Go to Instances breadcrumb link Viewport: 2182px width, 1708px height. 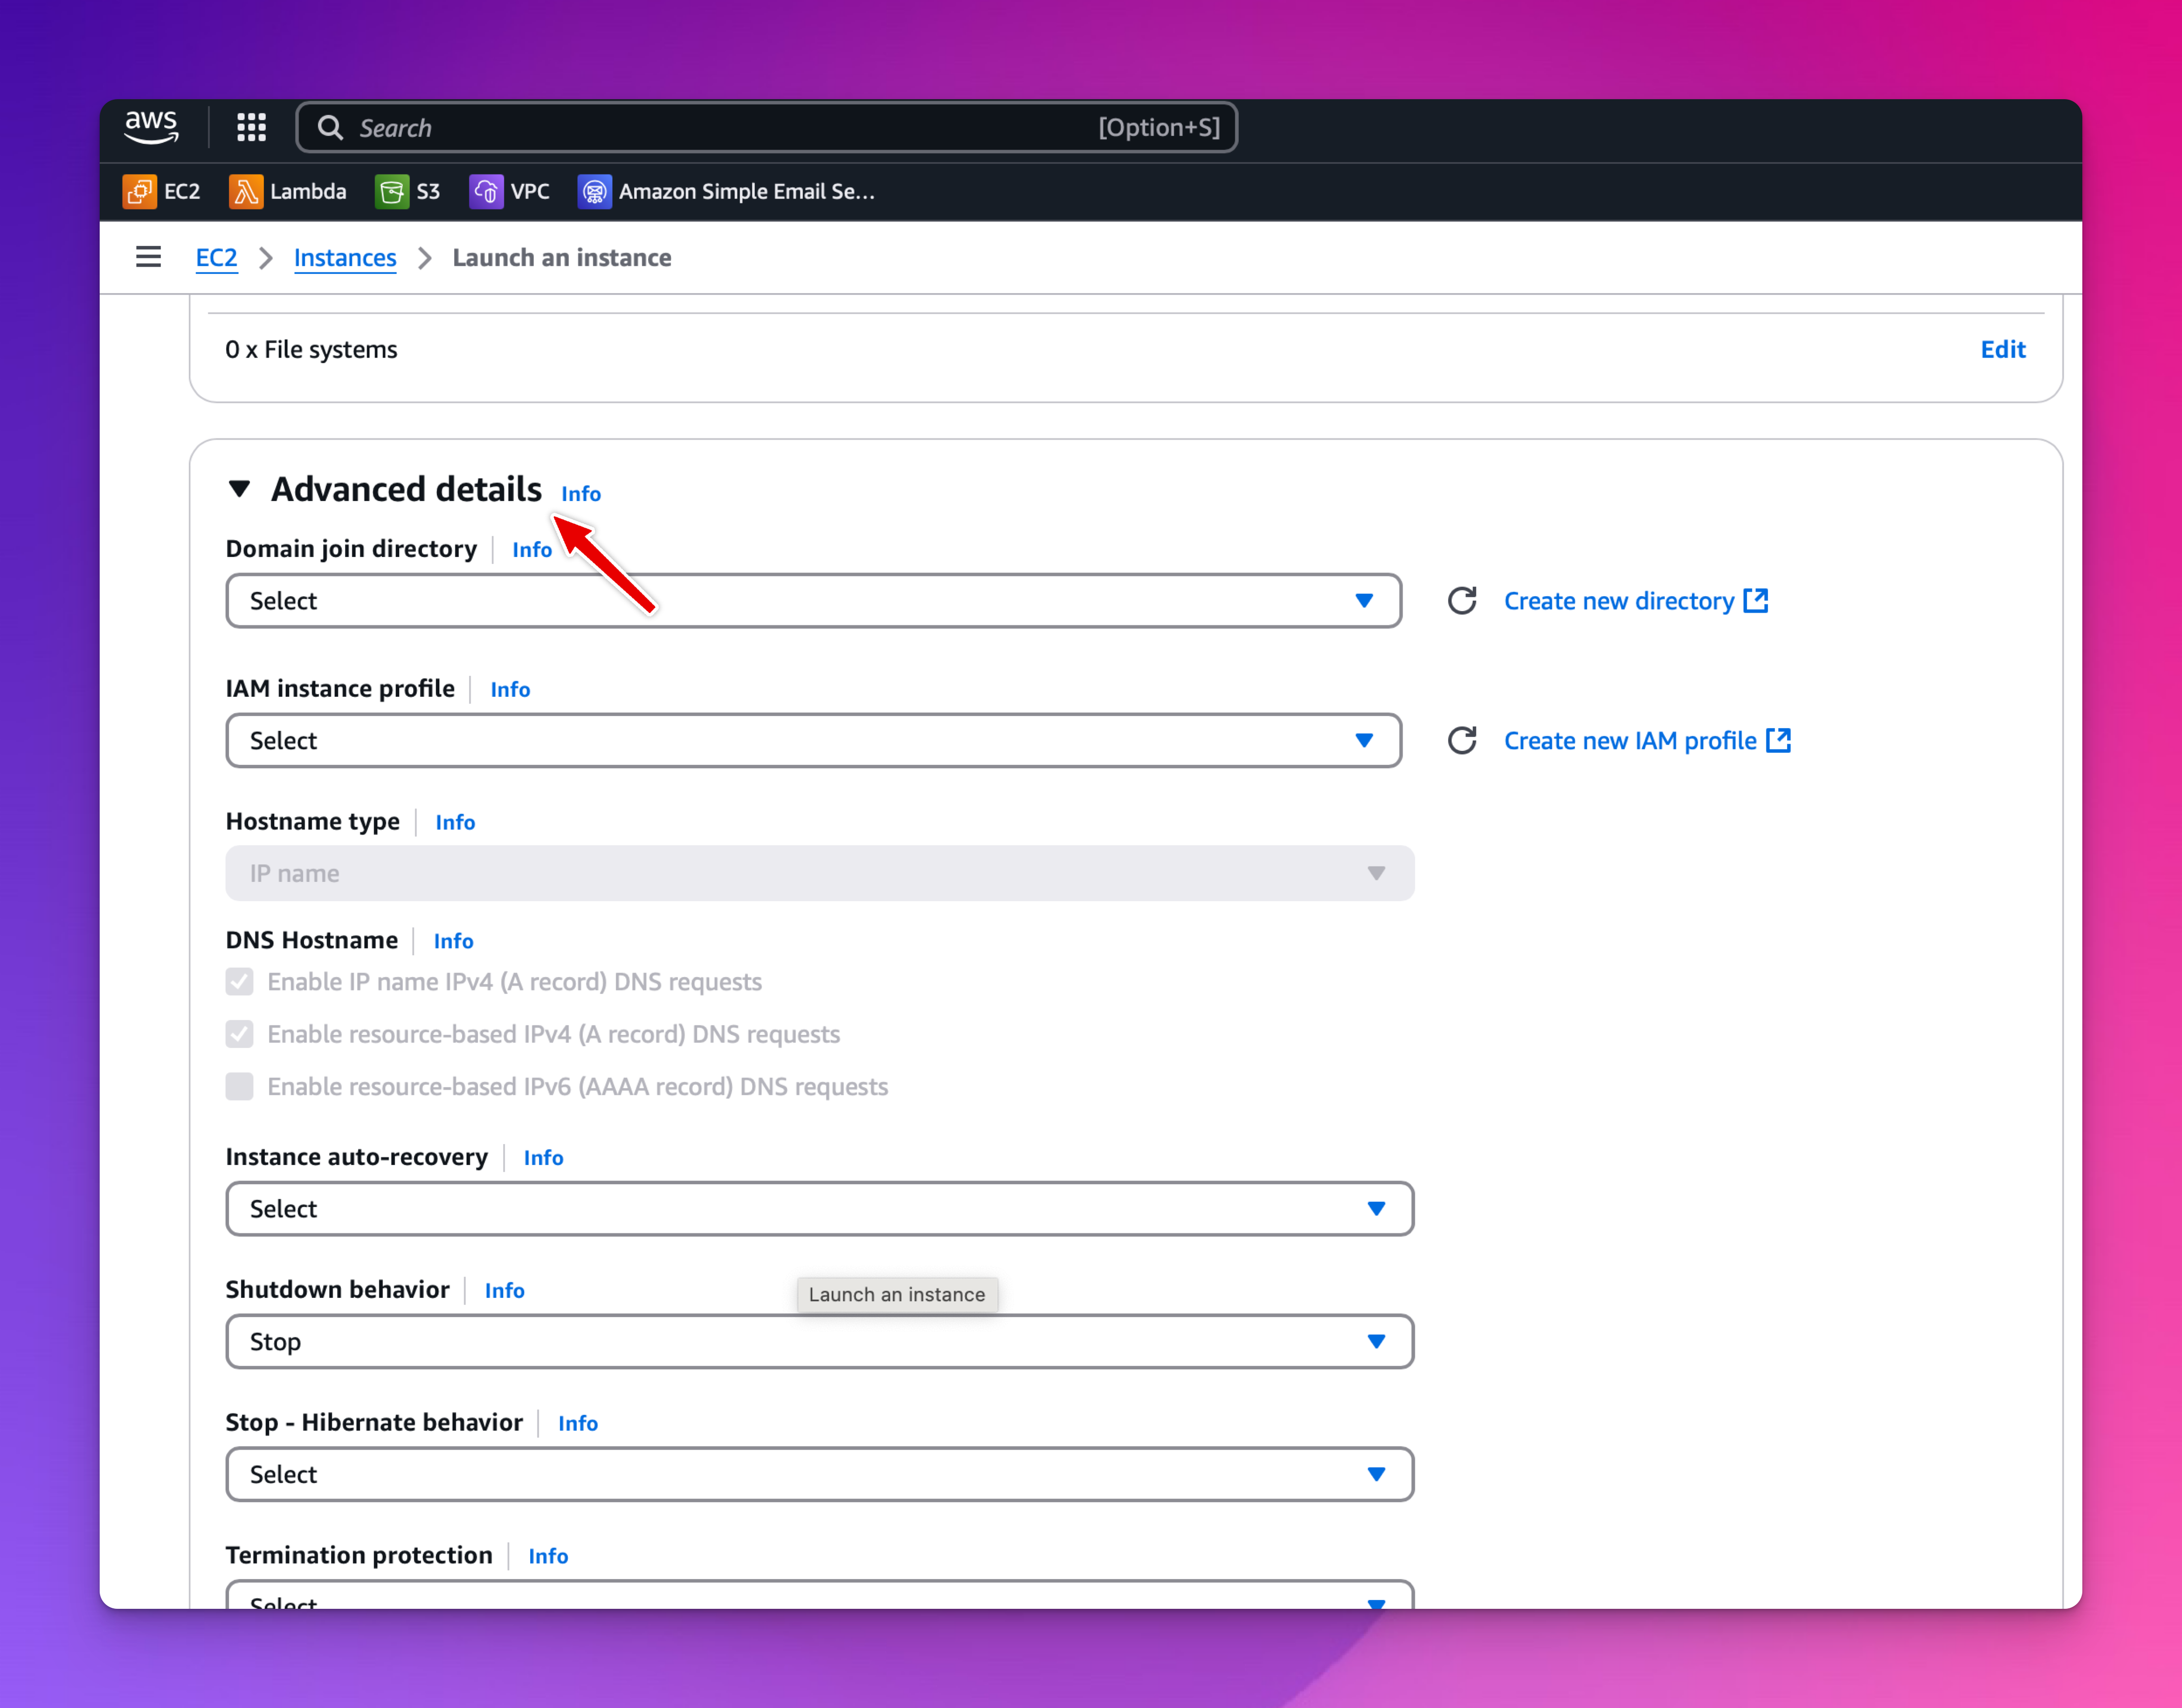[345, 258]
